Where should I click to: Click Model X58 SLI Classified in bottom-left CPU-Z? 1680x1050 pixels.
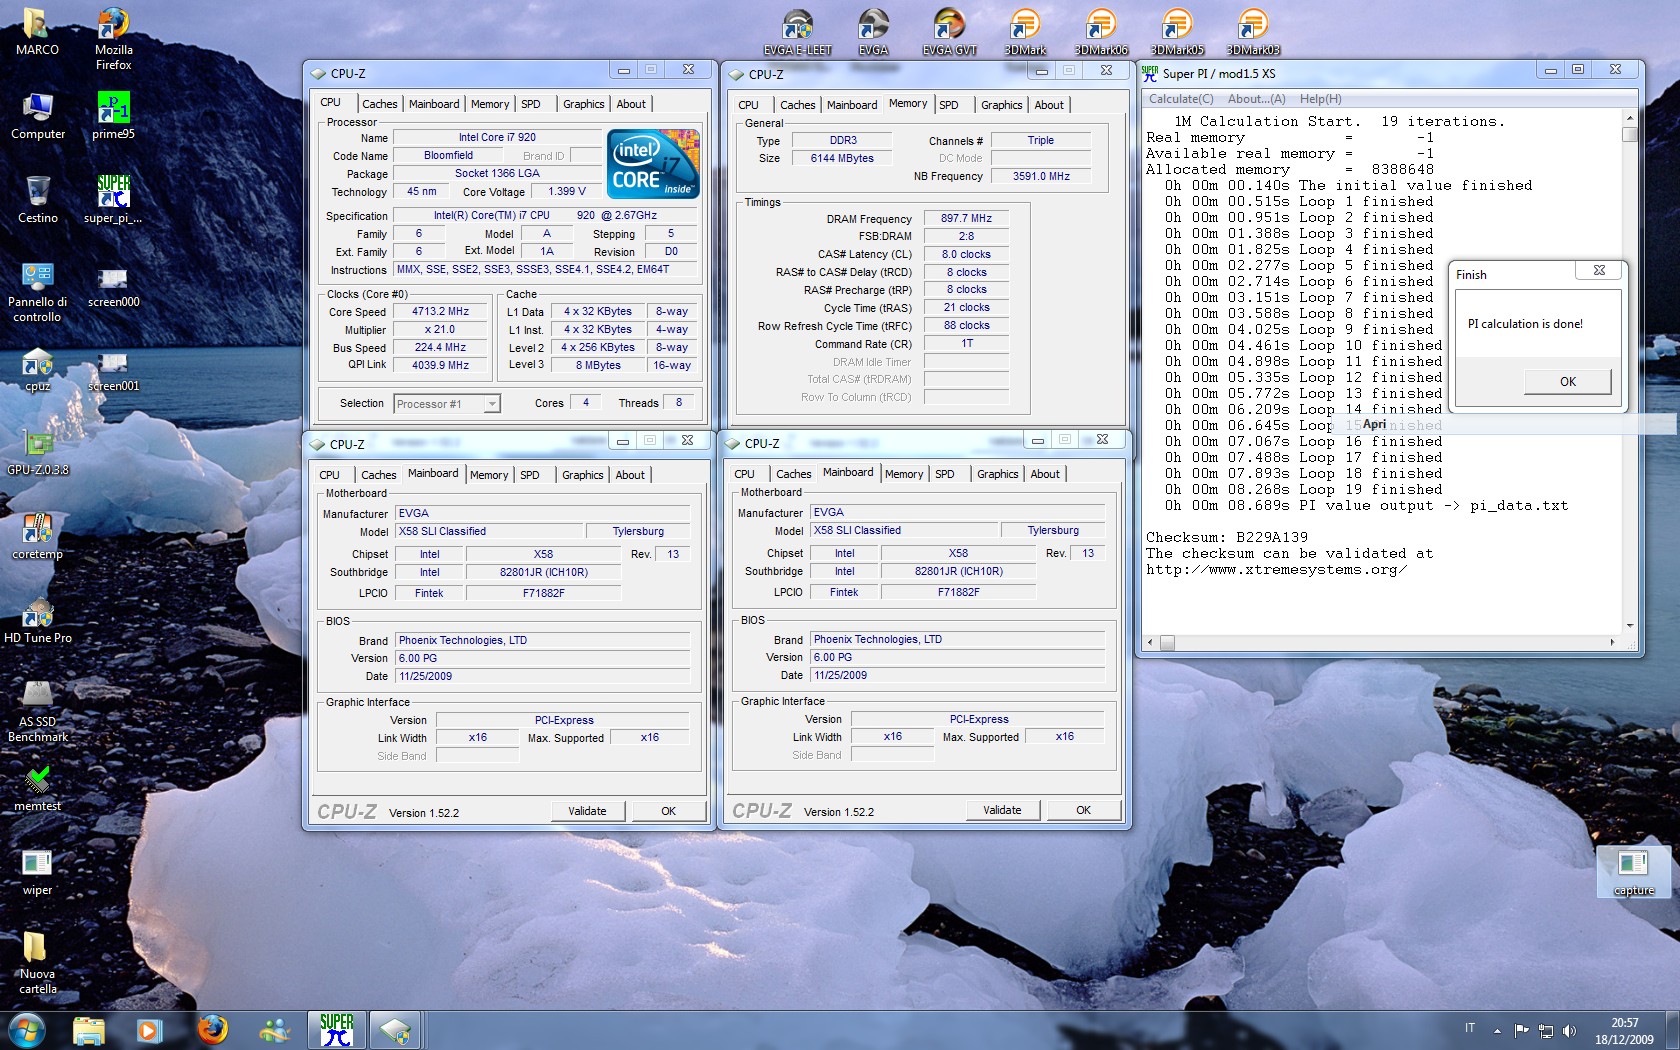tap(487, 531)
